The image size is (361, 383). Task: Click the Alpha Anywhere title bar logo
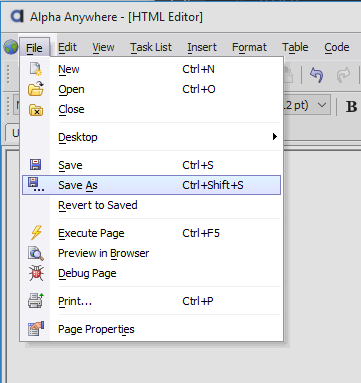[17, 16]
